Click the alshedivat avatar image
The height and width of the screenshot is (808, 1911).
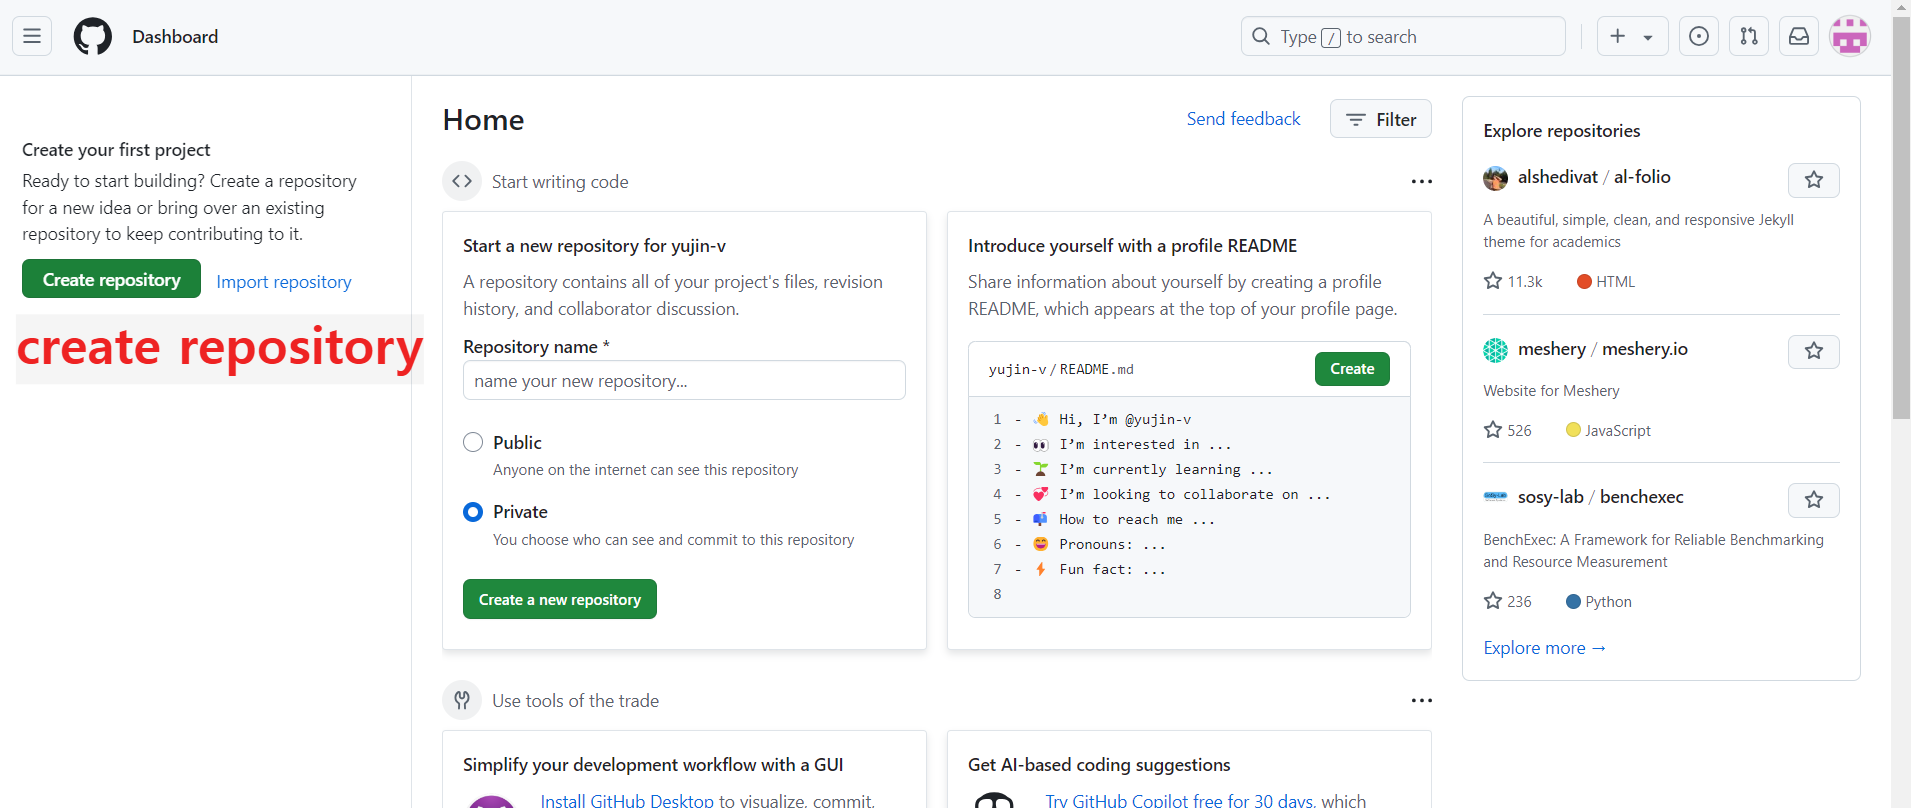1495,178
